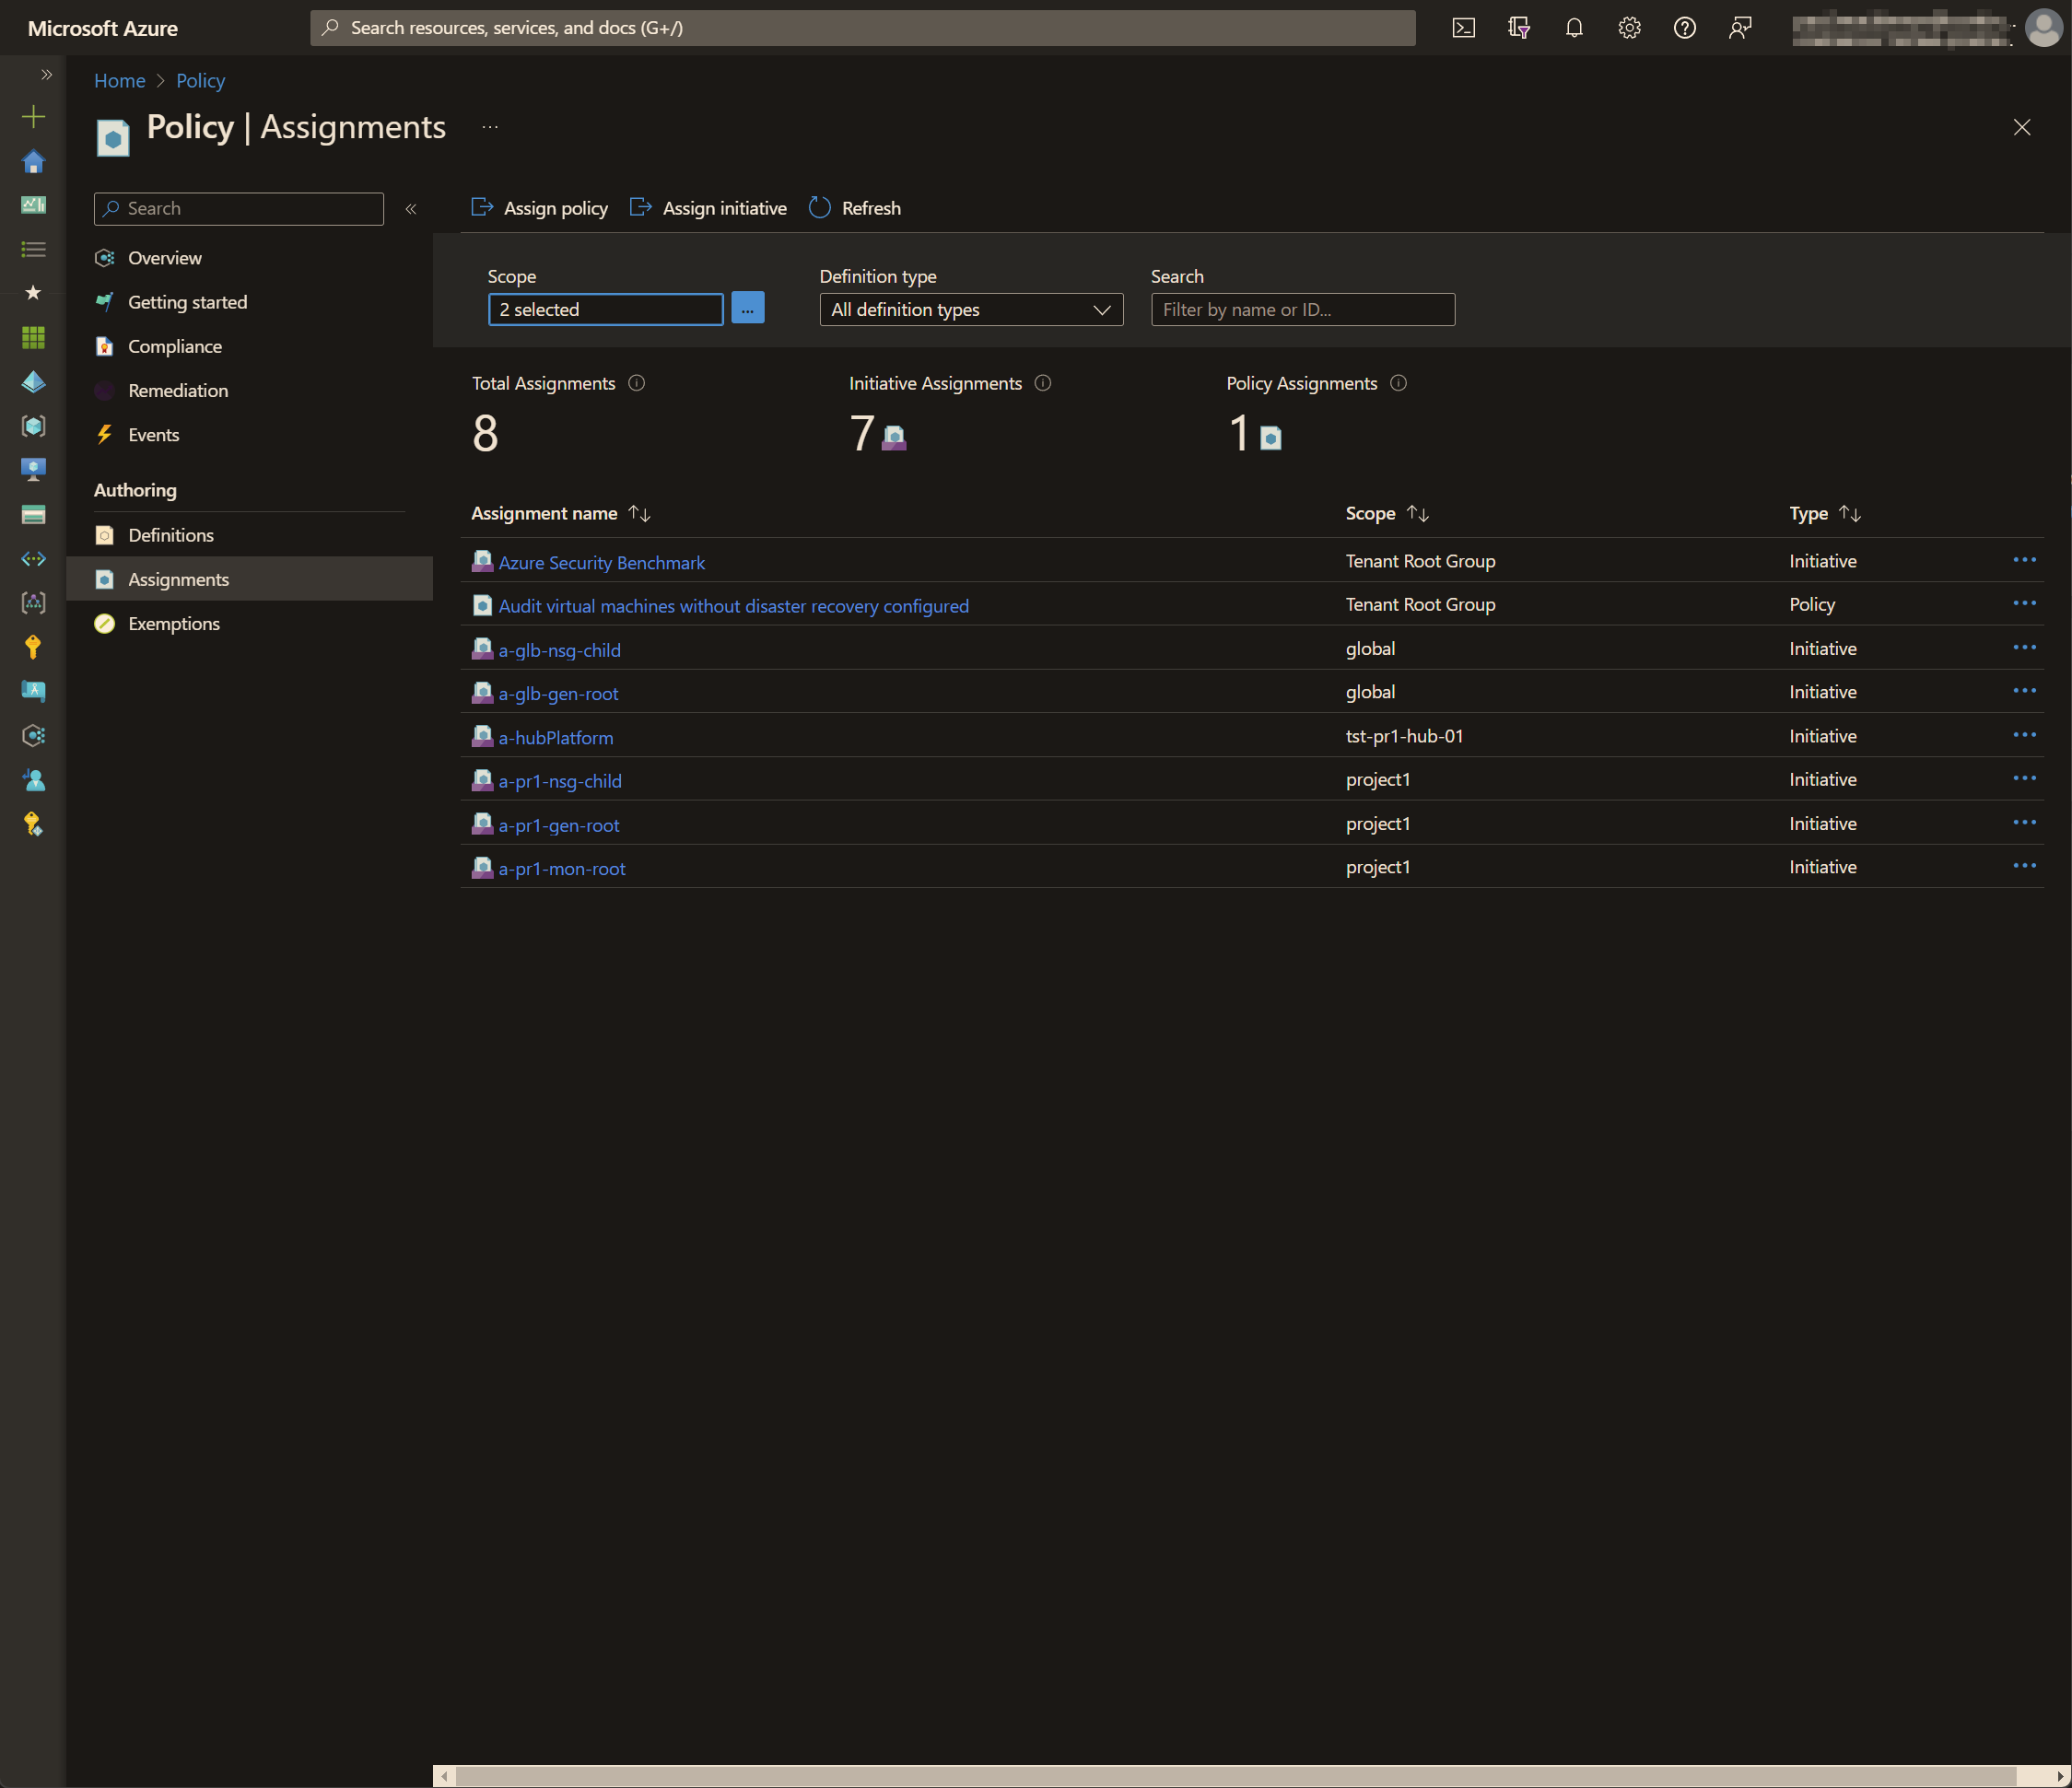Open All services list icon in sidebar

33,249
